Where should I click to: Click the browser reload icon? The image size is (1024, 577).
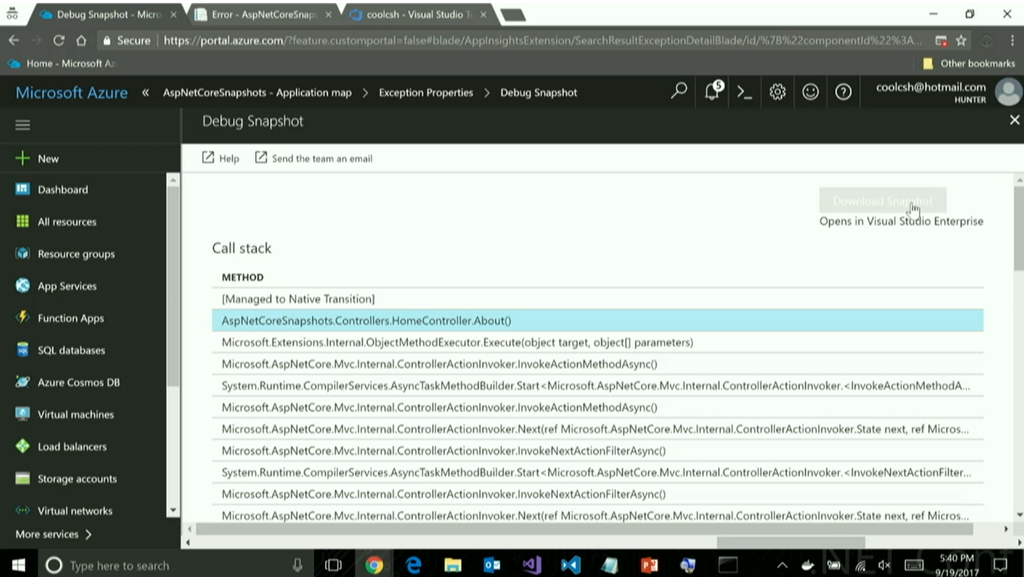pyautogui.click(x=59, y=40)
